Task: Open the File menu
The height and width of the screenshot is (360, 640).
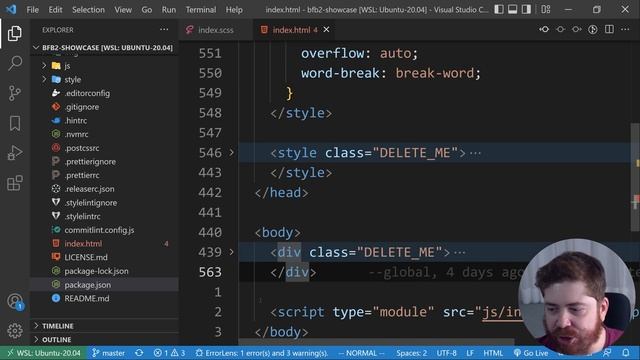Action: click(32, 10)
